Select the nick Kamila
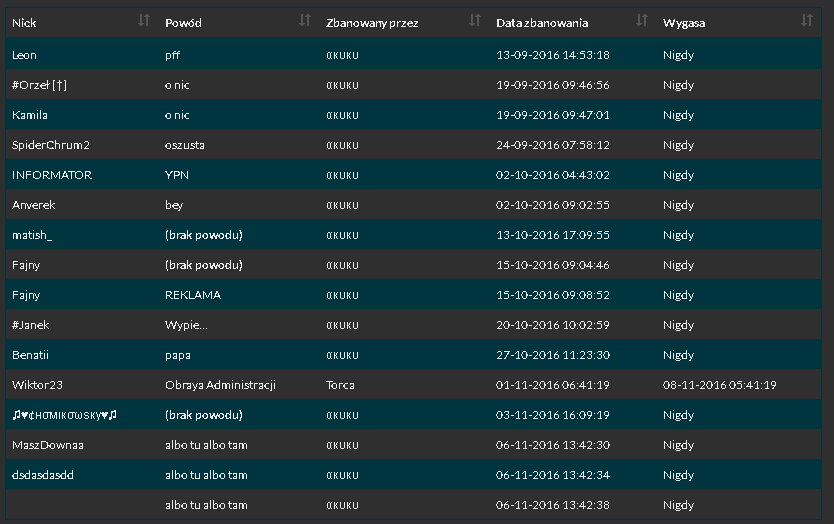 [x=30, y=115]
